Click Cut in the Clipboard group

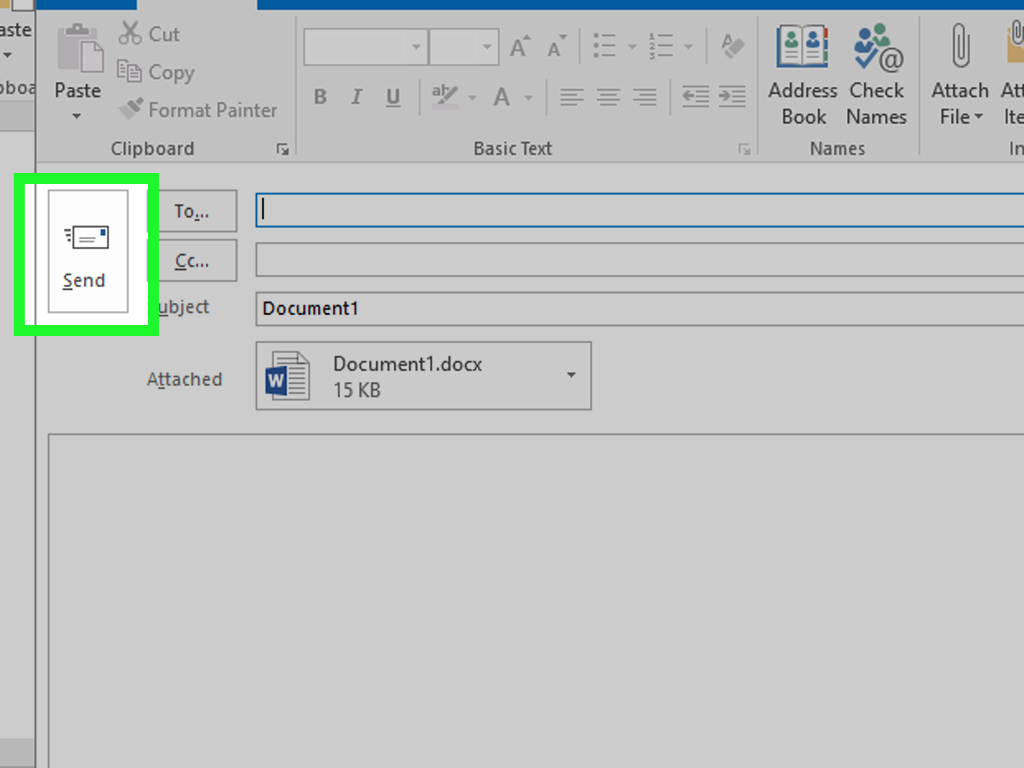[149, 33]
